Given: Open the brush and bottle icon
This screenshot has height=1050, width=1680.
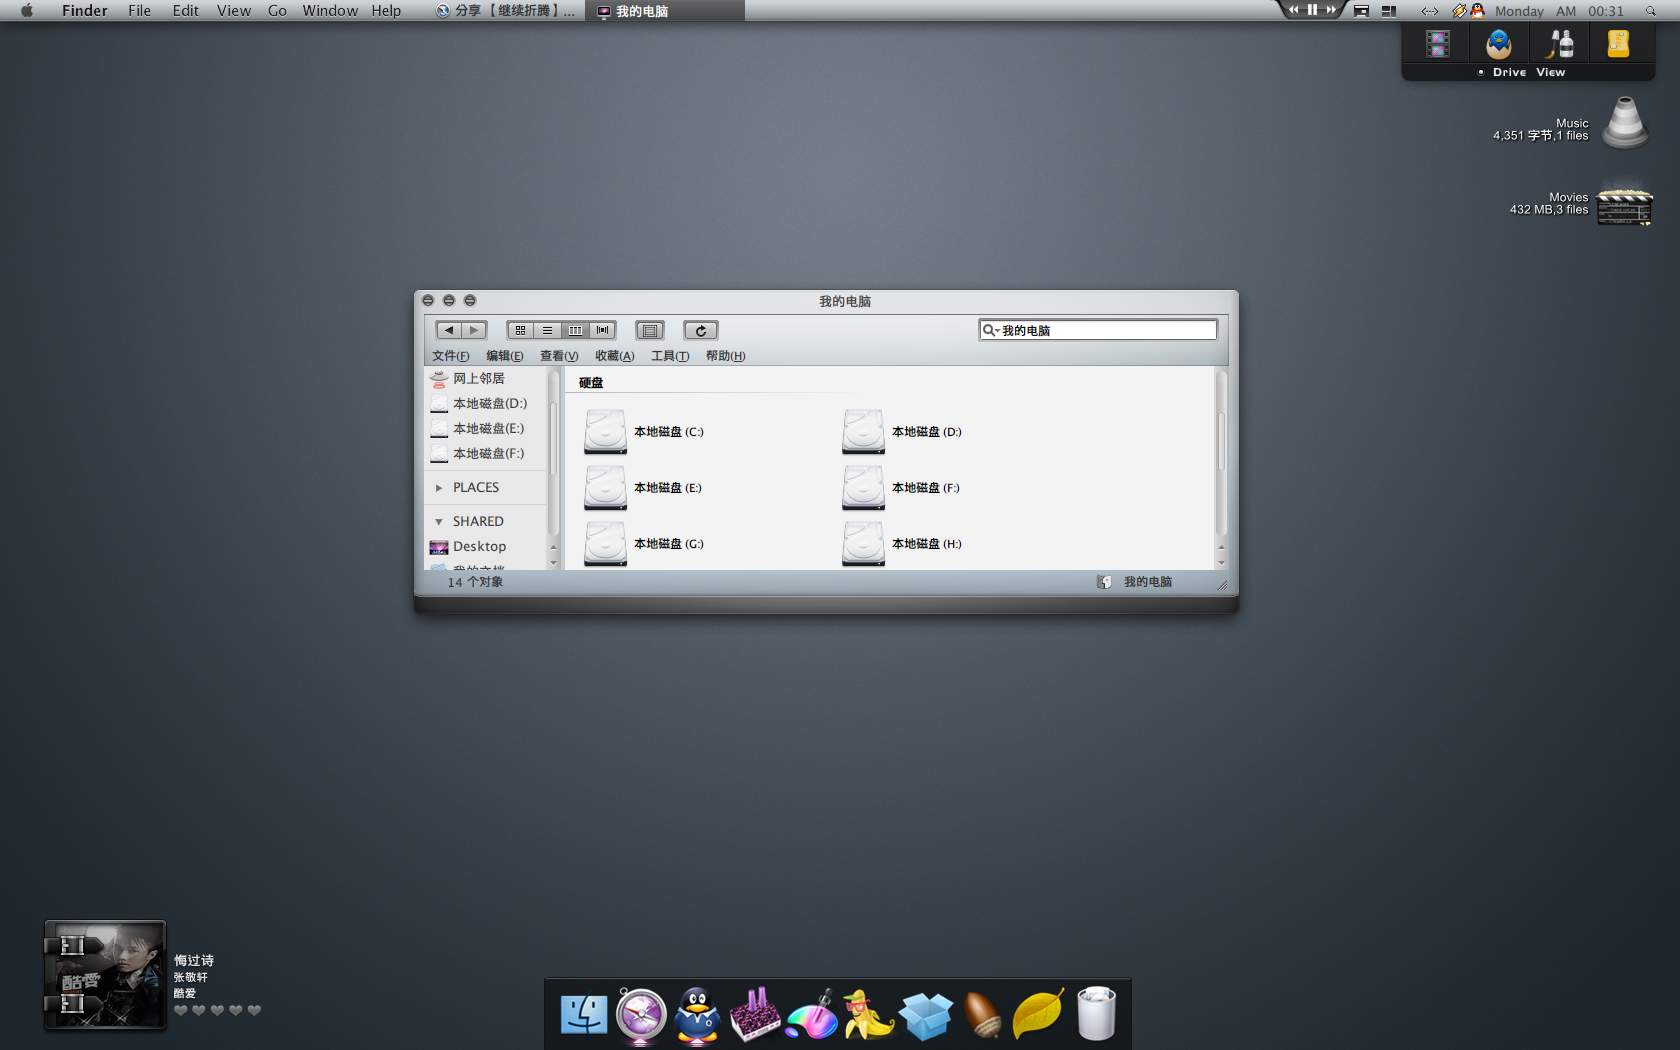Looking at the screenshot, I should (1560, 44).
